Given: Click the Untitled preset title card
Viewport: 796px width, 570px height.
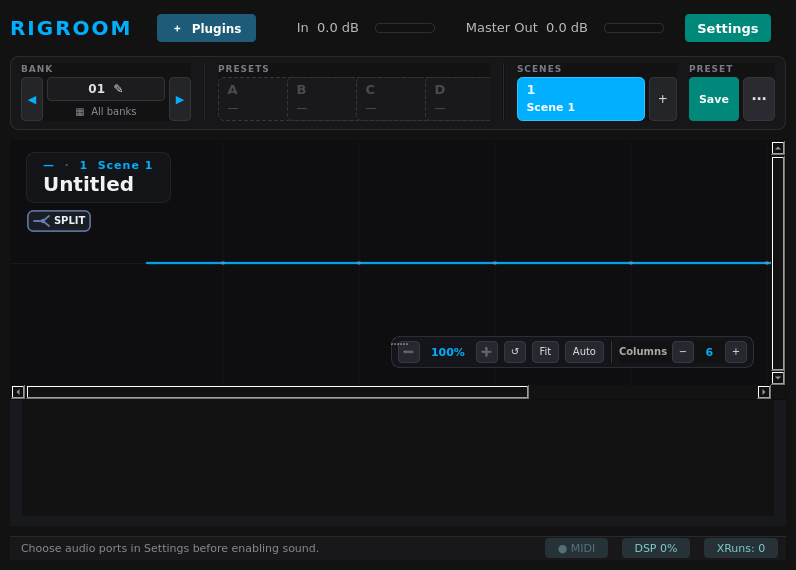Looking at the screenshot, I should point(98,177).
